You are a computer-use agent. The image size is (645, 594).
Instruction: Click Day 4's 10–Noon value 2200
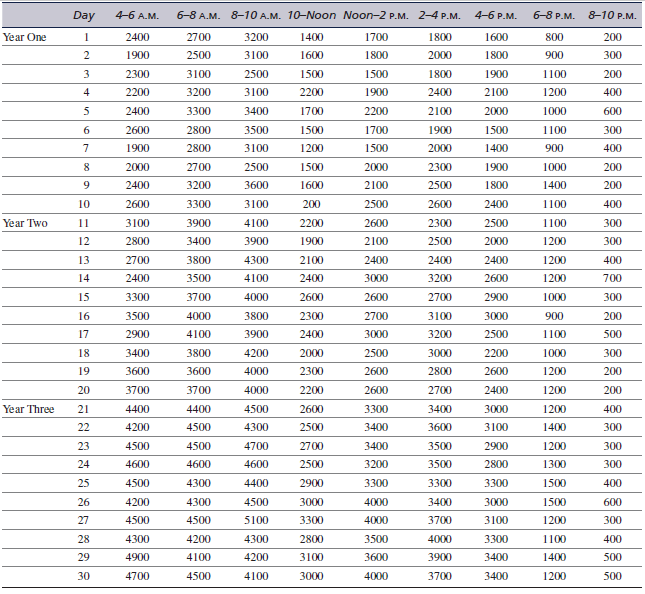(x=311, y=92)
